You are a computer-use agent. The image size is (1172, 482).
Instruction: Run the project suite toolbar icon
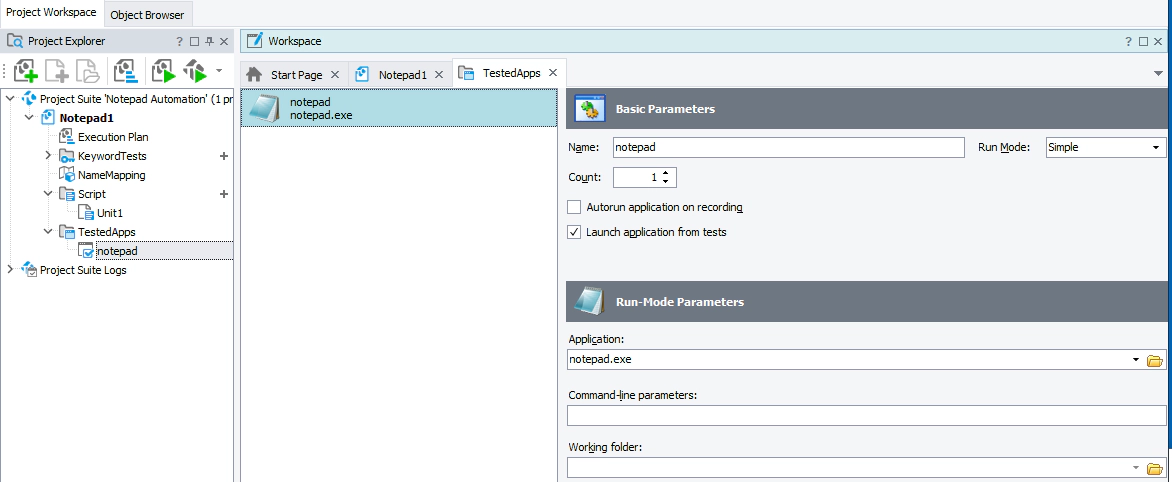pos(194,71)
